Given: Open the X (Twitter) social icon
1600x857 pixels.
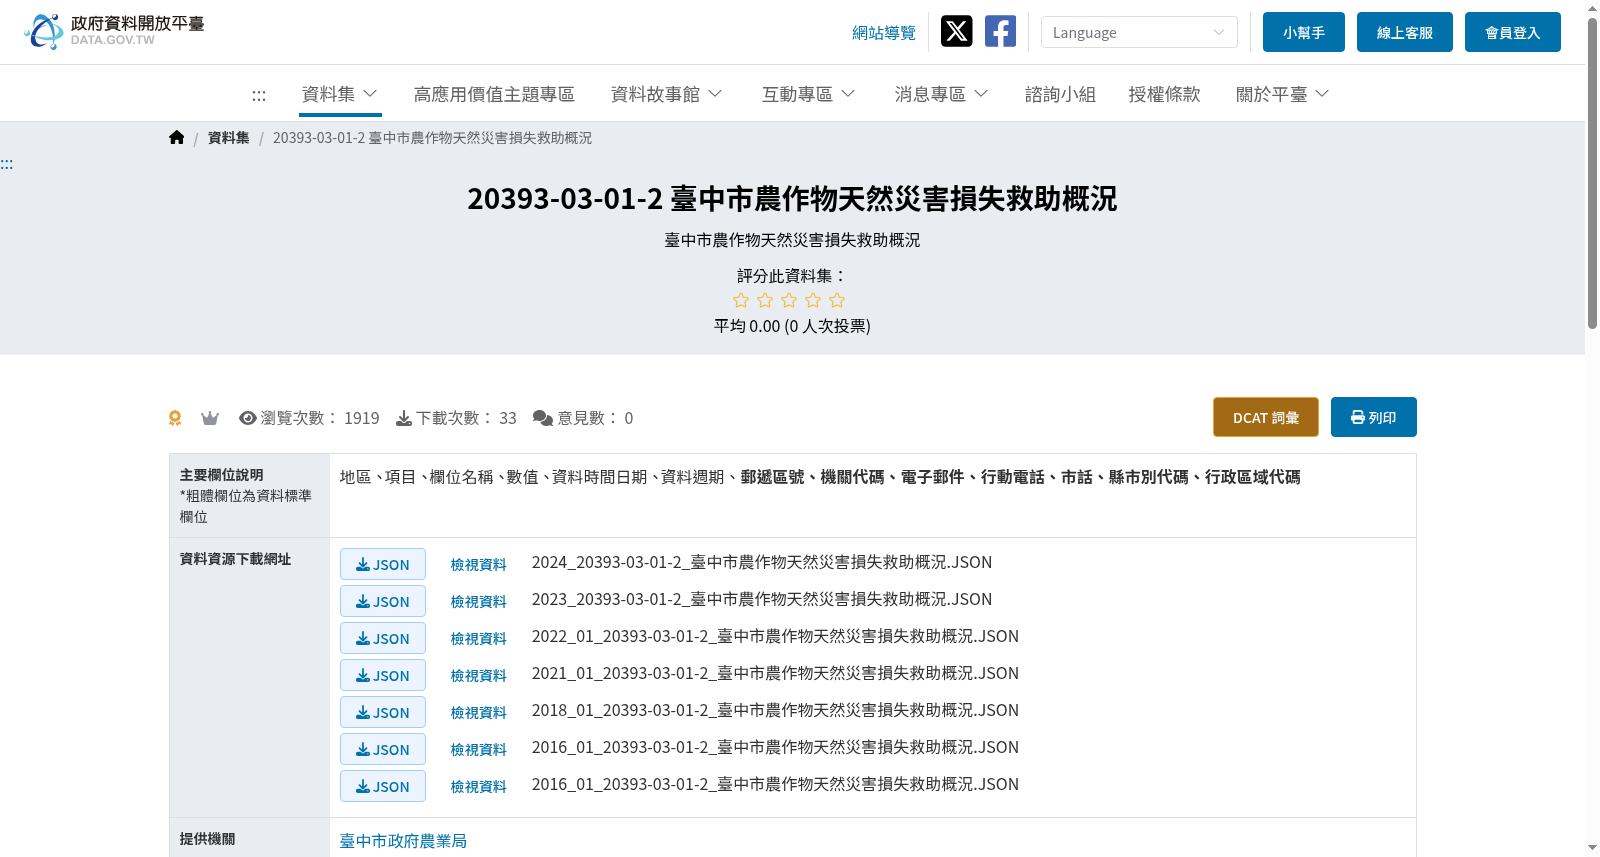Looking at the screenshot, I should click(x=957, y=31).
